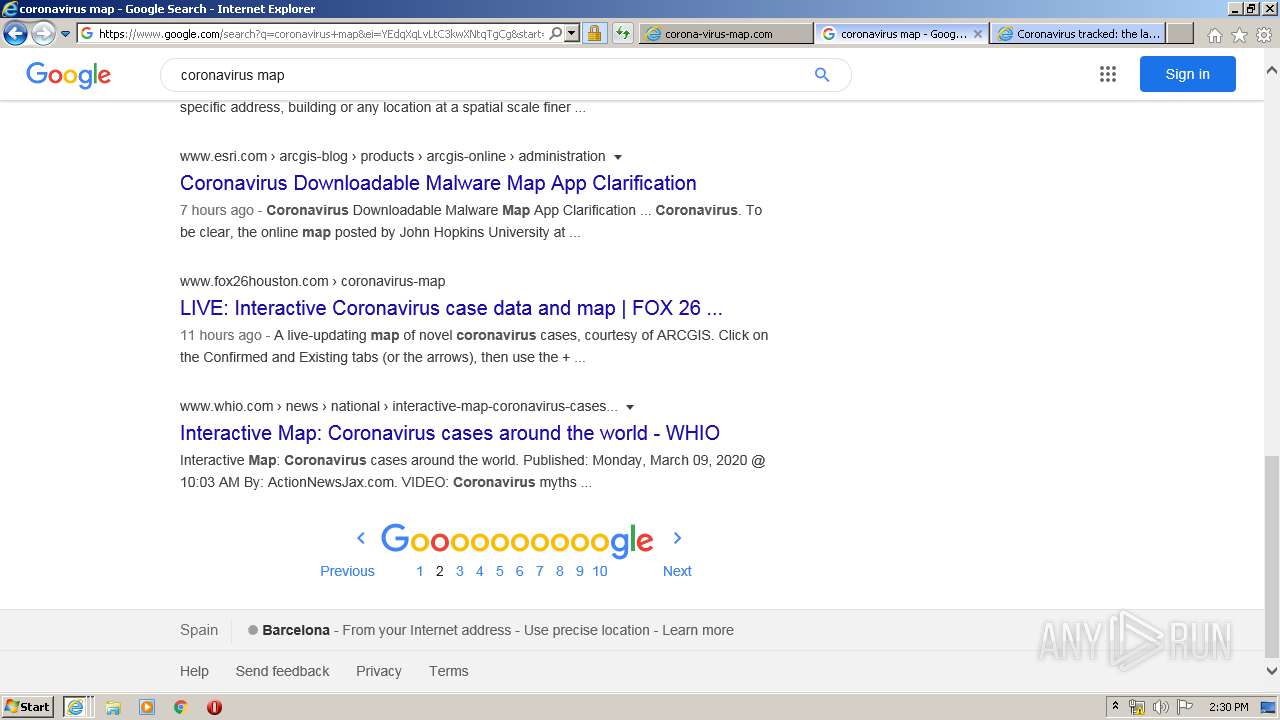Open the Help footer link
This screenshot has width=1280, height=720.
tap(194, 671)
